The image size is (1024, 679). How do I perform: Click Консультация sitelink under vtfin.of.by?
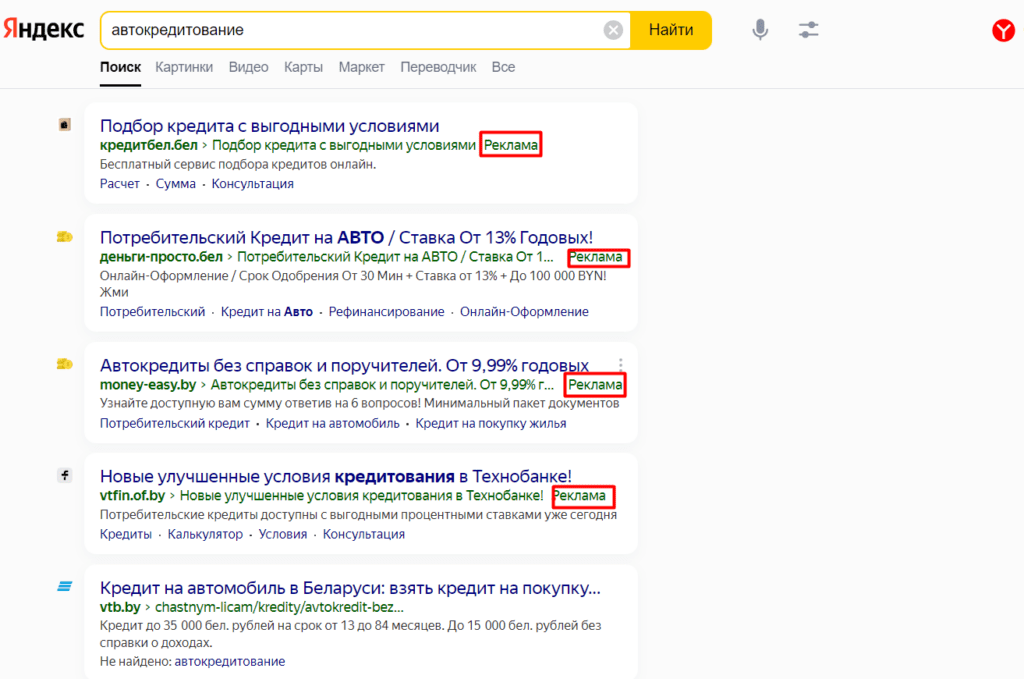(364, 534)
